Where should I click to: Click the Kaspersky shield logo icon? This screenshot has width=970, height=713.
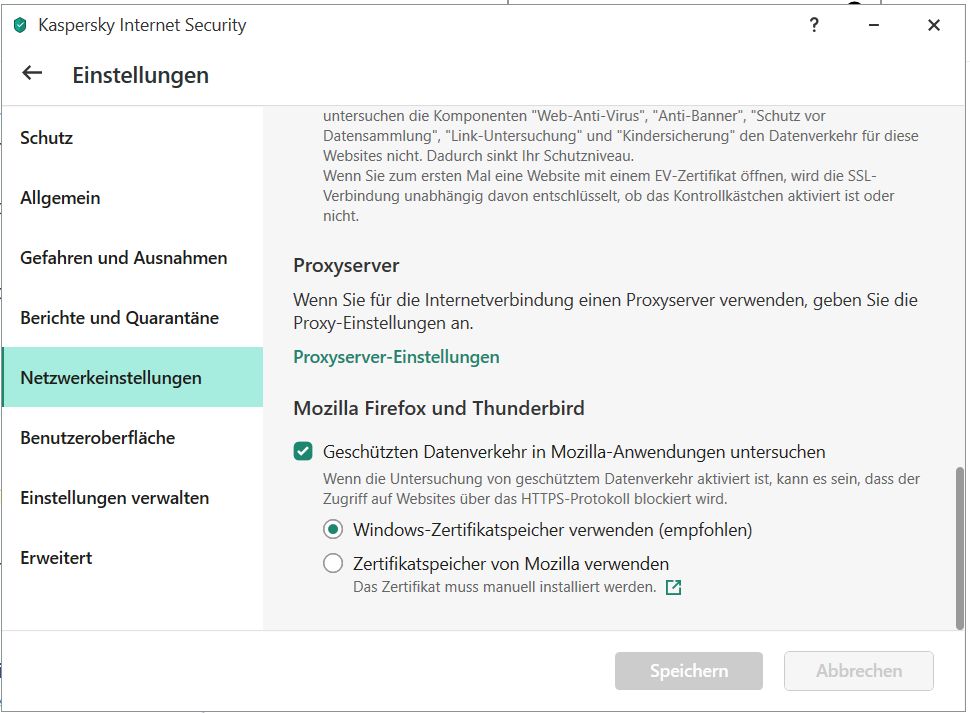pyautogui.click(x=20, y=25)
